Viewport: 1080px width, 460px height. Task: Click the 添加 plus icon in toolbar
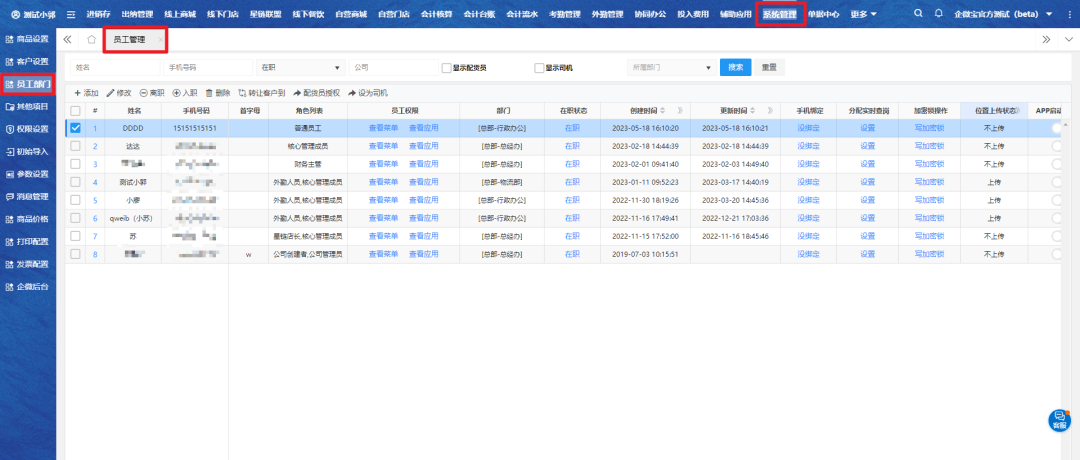(78, 92)
